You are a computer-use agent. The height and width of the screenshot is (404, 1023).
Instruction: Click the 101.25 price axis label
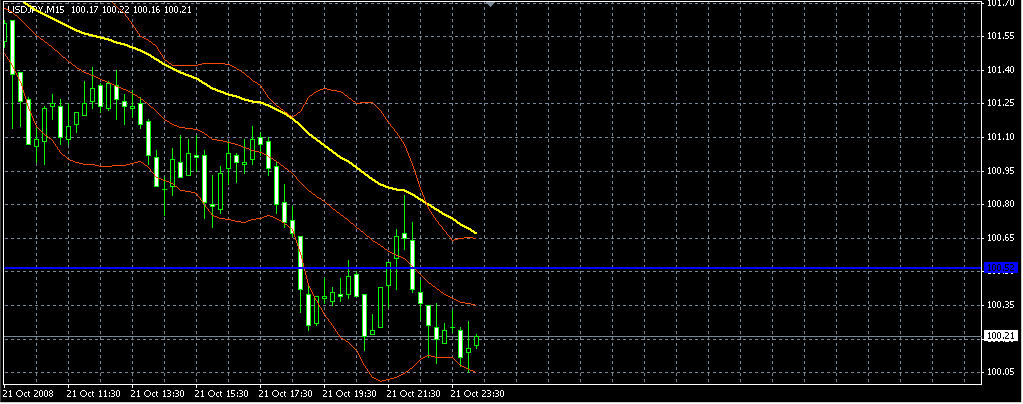[1001, 103]
